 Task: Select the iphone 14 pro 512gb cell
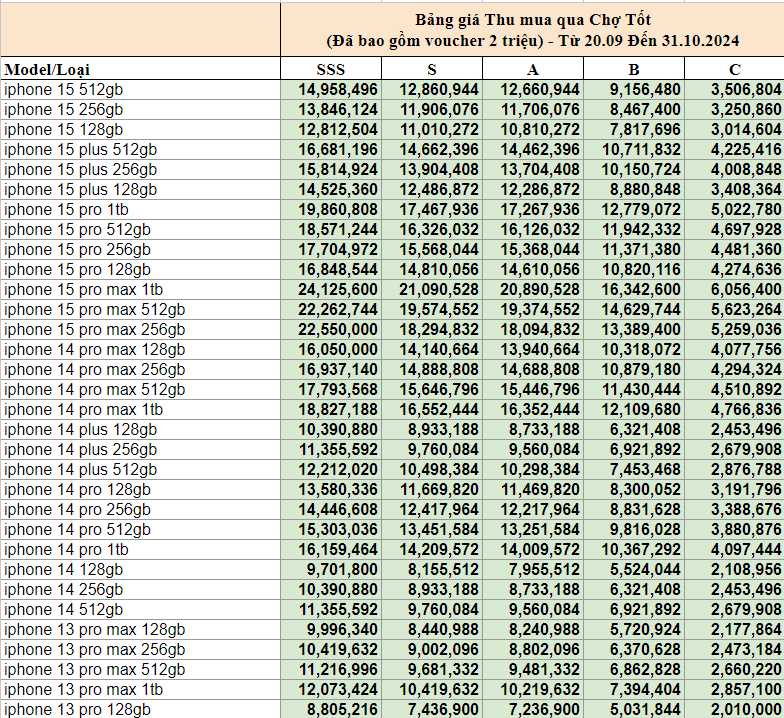140,530
